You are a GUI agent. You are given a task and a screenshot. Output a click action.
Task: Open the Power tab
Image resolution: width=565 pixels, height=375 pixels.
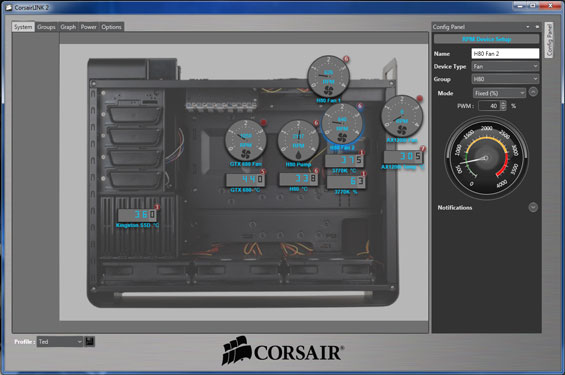[89, 27]
